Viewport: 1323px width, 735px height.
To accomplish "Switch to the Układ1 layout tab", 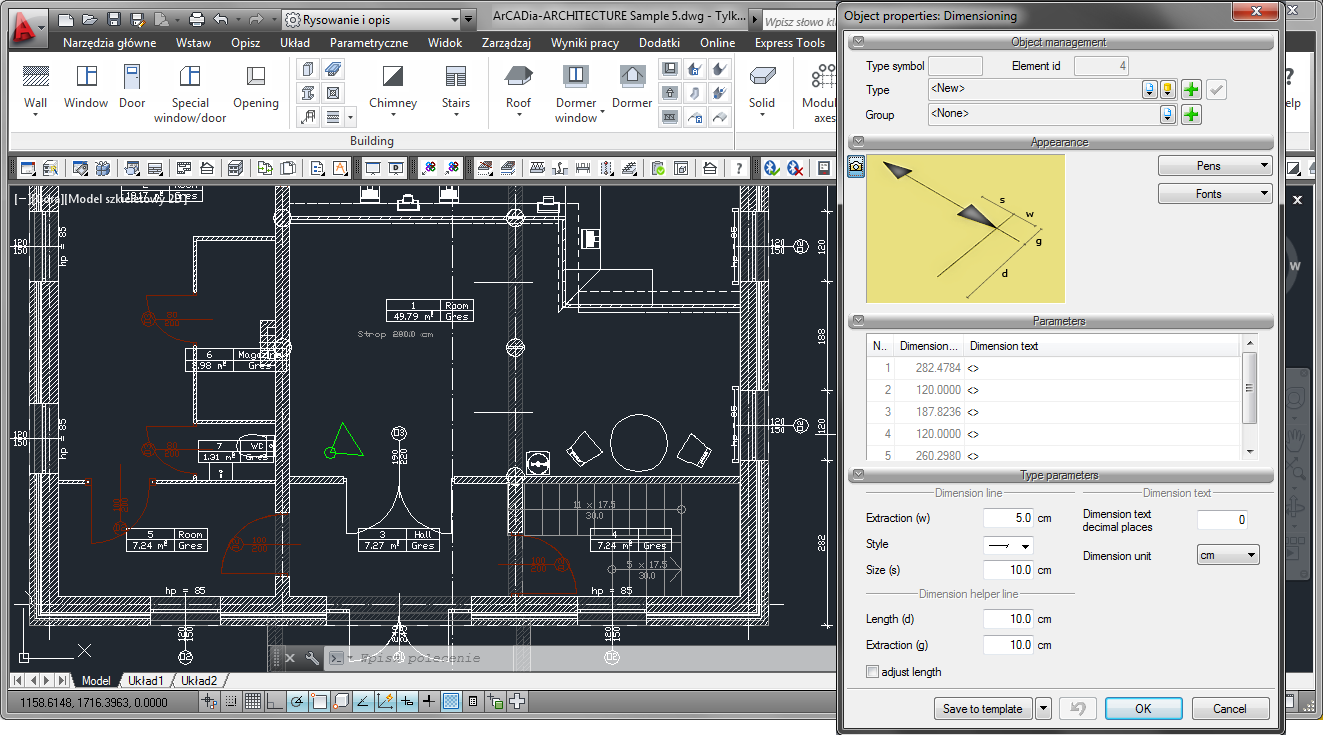I will (145, 681).
